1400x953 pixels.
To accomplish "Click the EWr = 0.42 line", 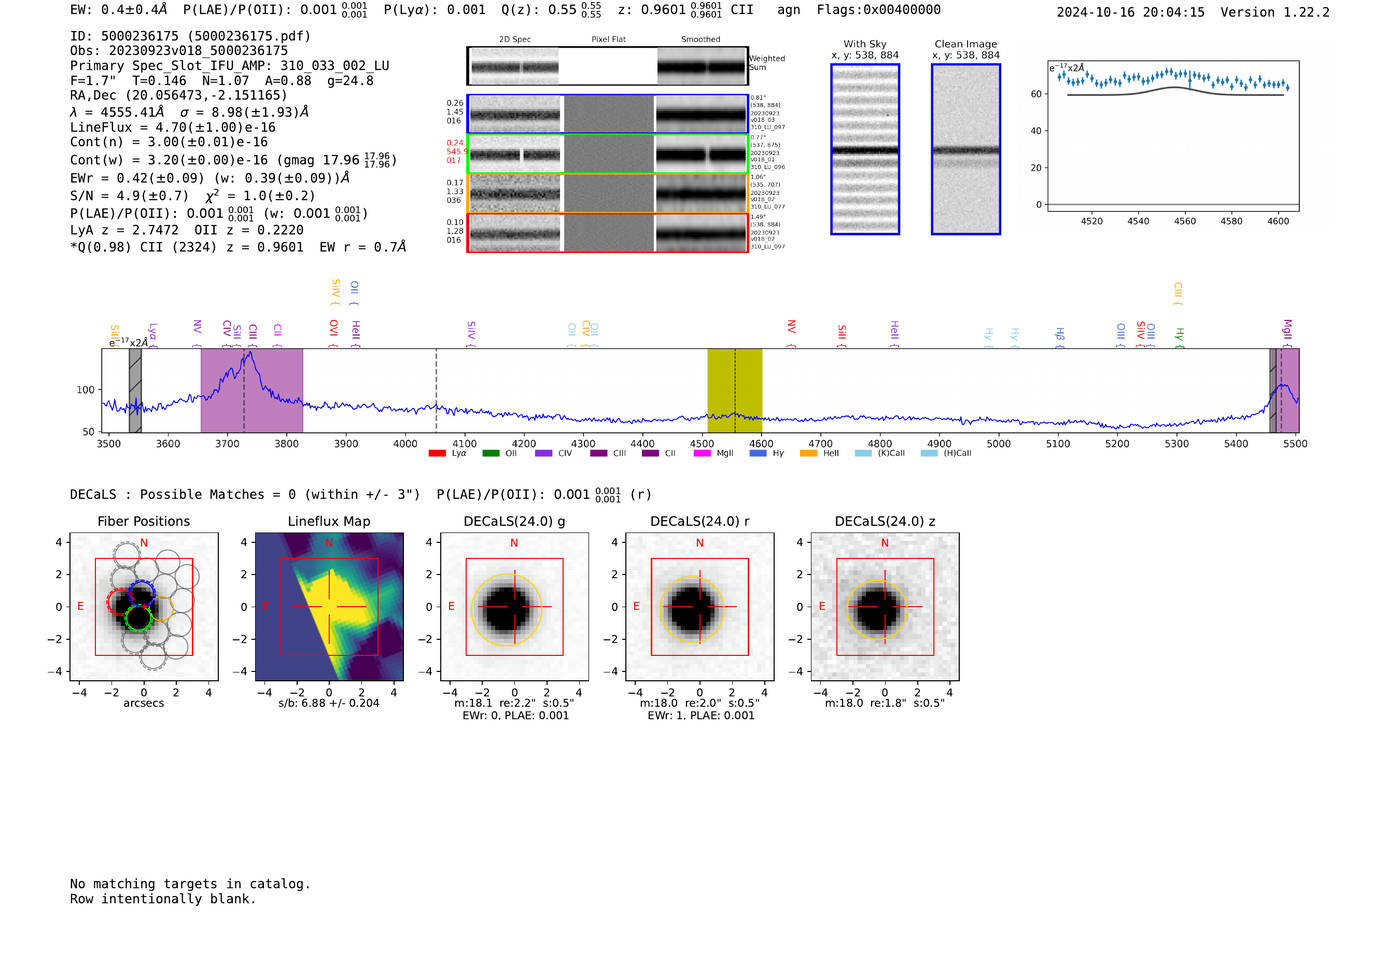I will (210, 178).
